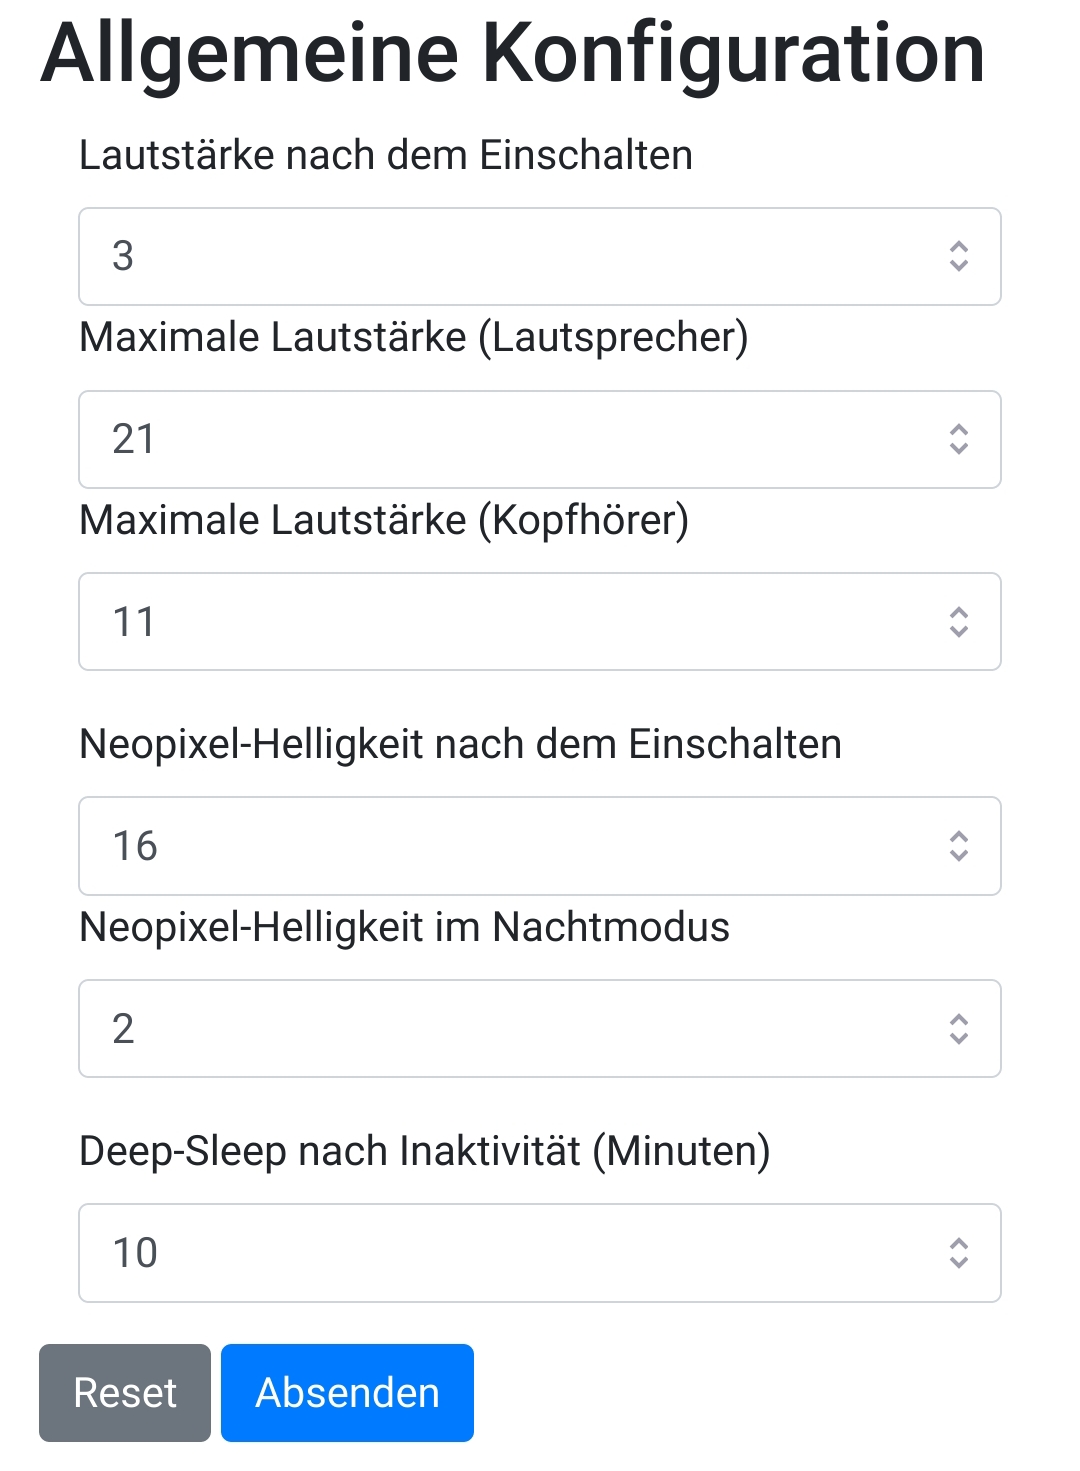This screenshot has height=1471, width=1080.
Task: Select Nachtmodus brightness field showing 2
Action: [x=540, y=1028]
